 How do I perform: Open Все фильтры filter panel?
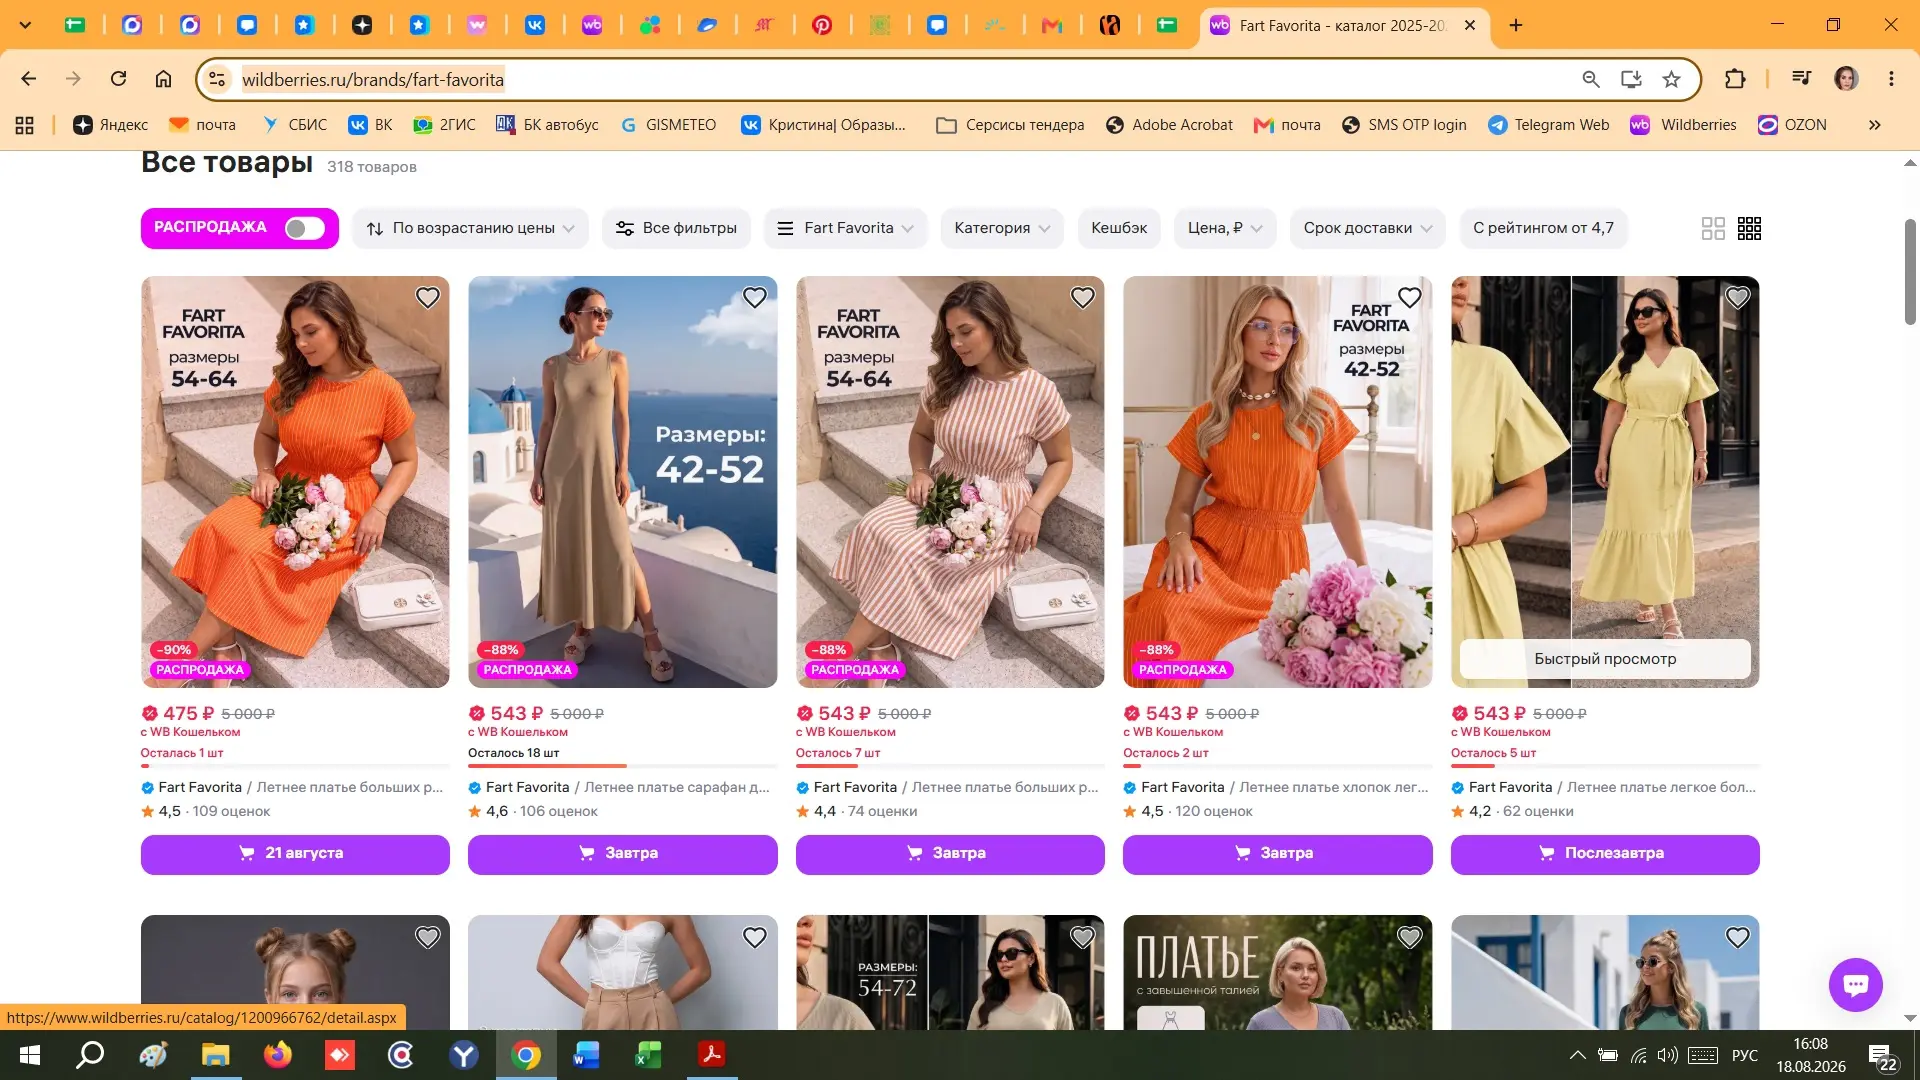(677, 228)
